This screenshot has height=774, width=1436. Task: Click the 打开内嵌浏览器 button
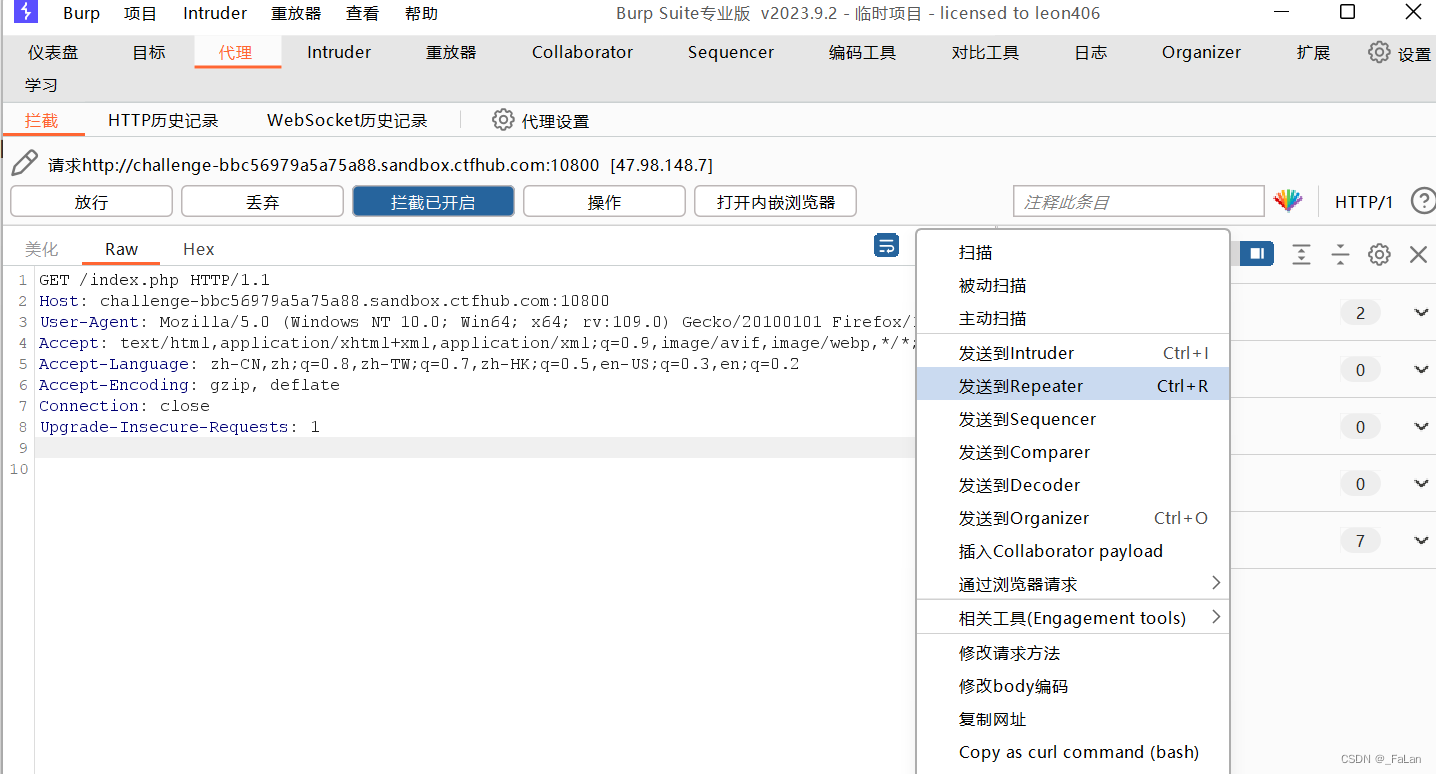pyautogui.click(x=775, y=200)
